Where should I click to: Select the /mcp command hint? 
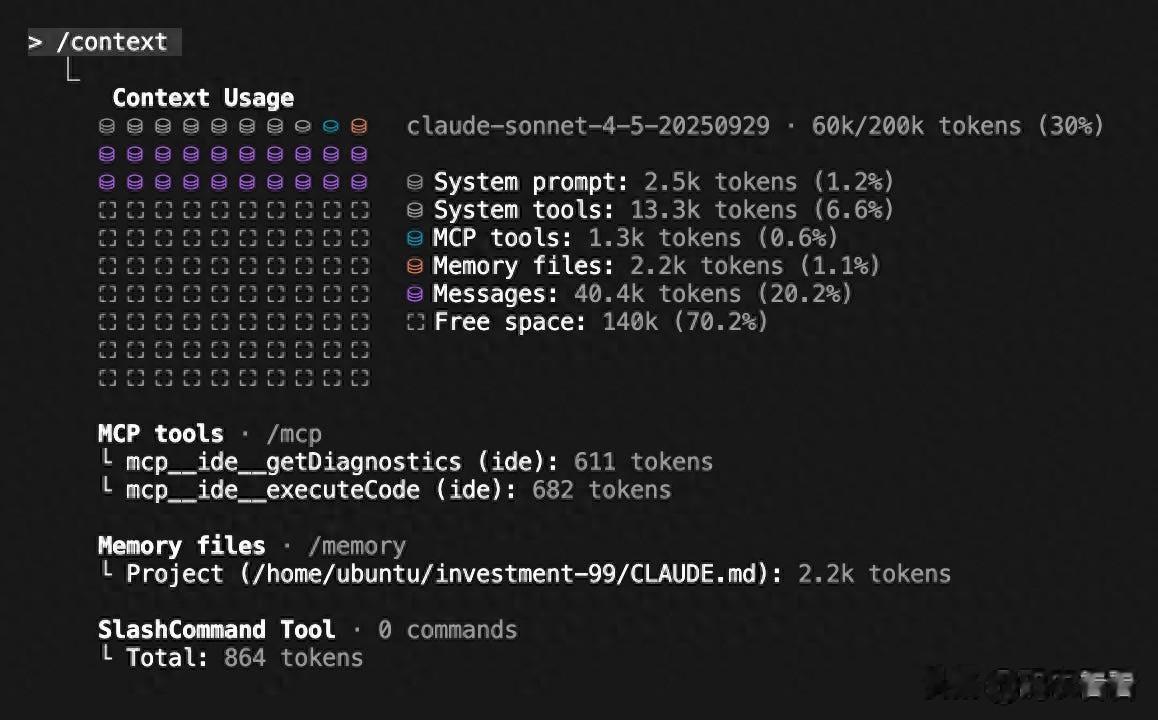pyautogui.click(x=293, y=434)
